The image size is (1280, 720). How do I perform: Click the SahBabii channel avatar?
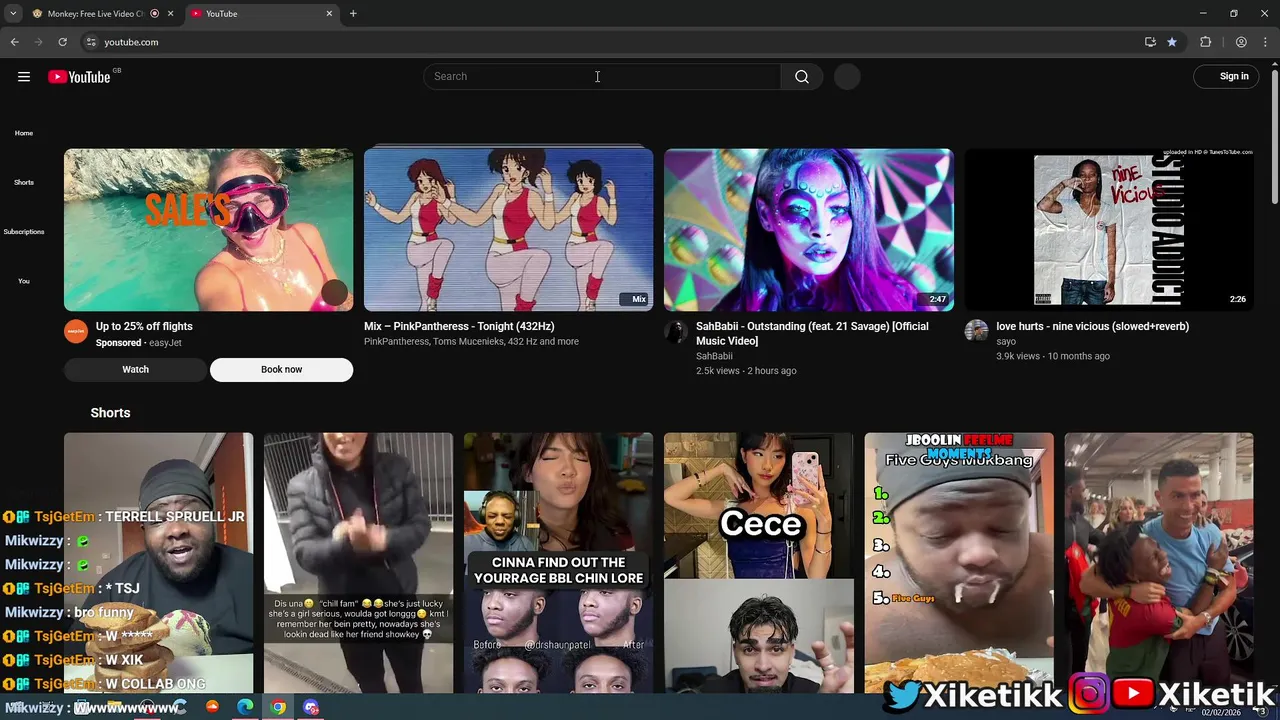pyautogui.click(x=676, y=332)
